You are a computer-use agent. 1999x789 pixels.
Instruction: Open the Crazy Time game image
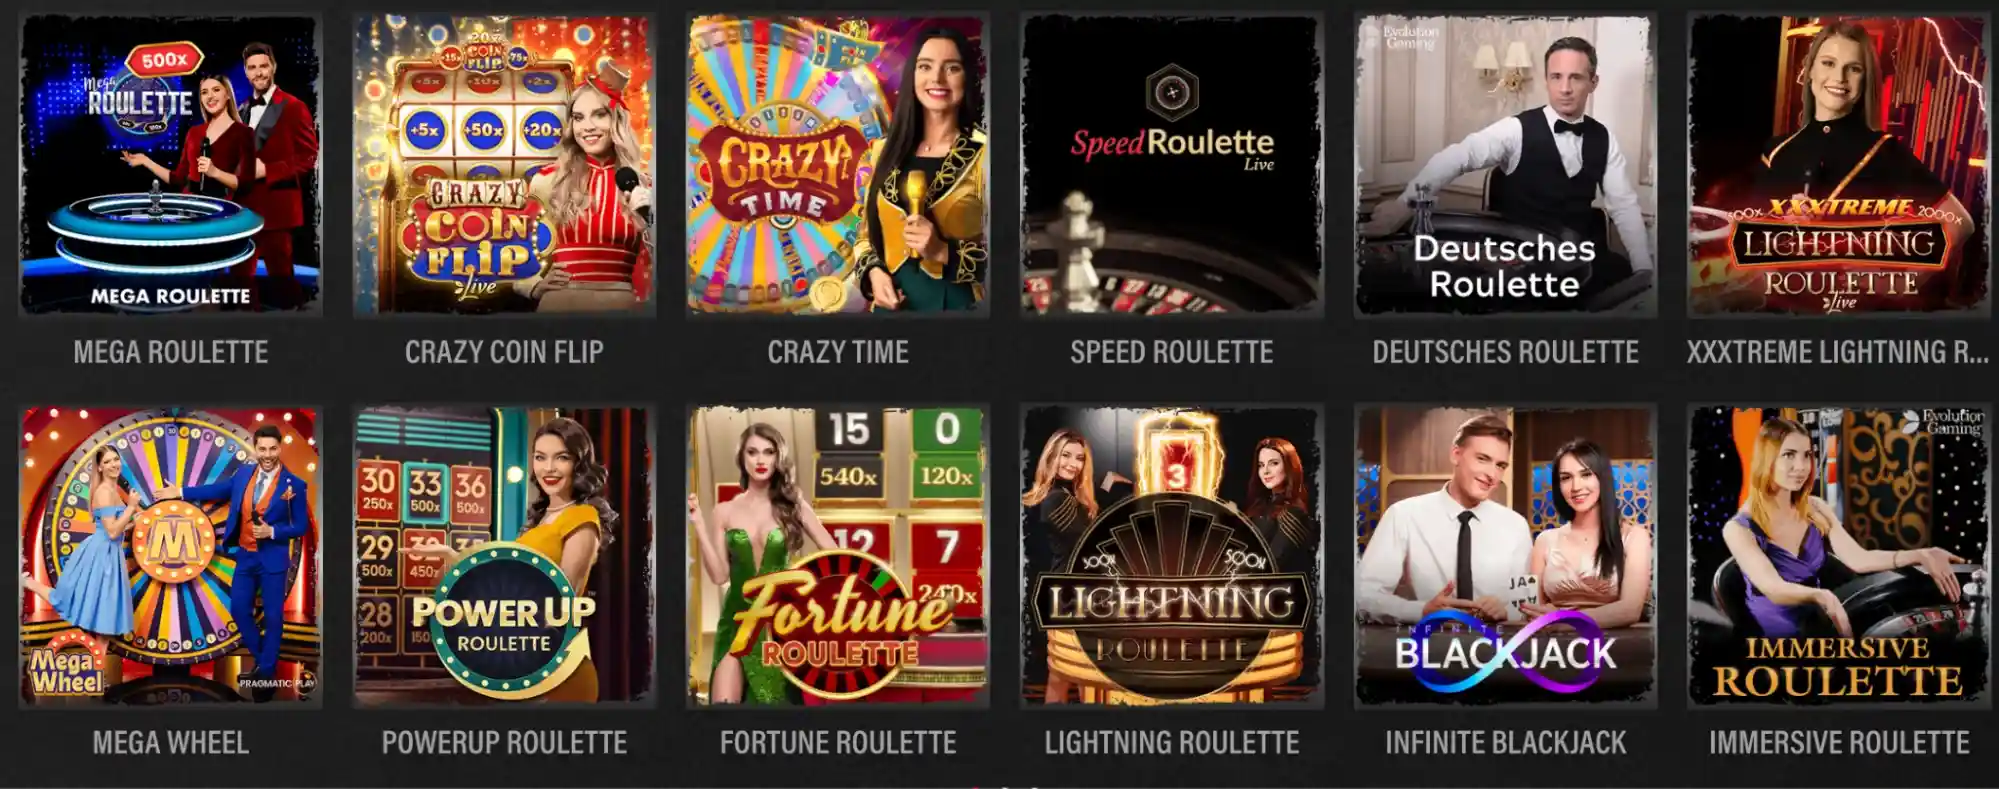[838, 165]
